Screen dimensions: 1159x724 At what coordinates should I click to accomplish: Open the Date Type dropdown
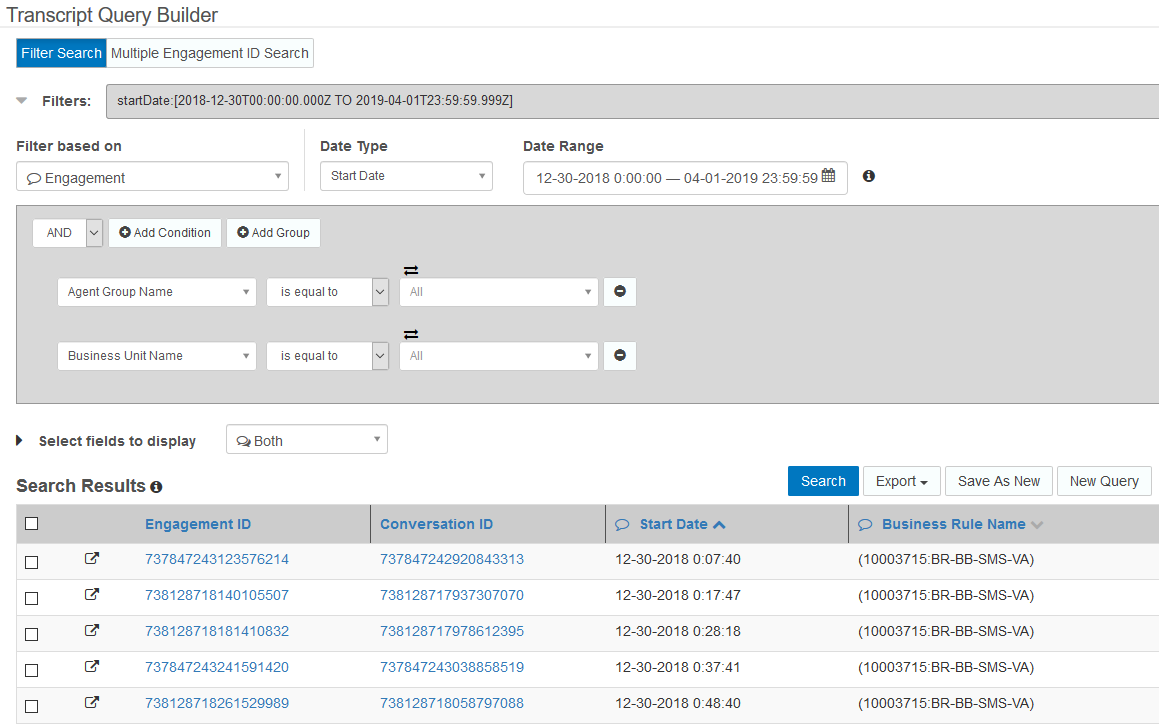[406, 176]
